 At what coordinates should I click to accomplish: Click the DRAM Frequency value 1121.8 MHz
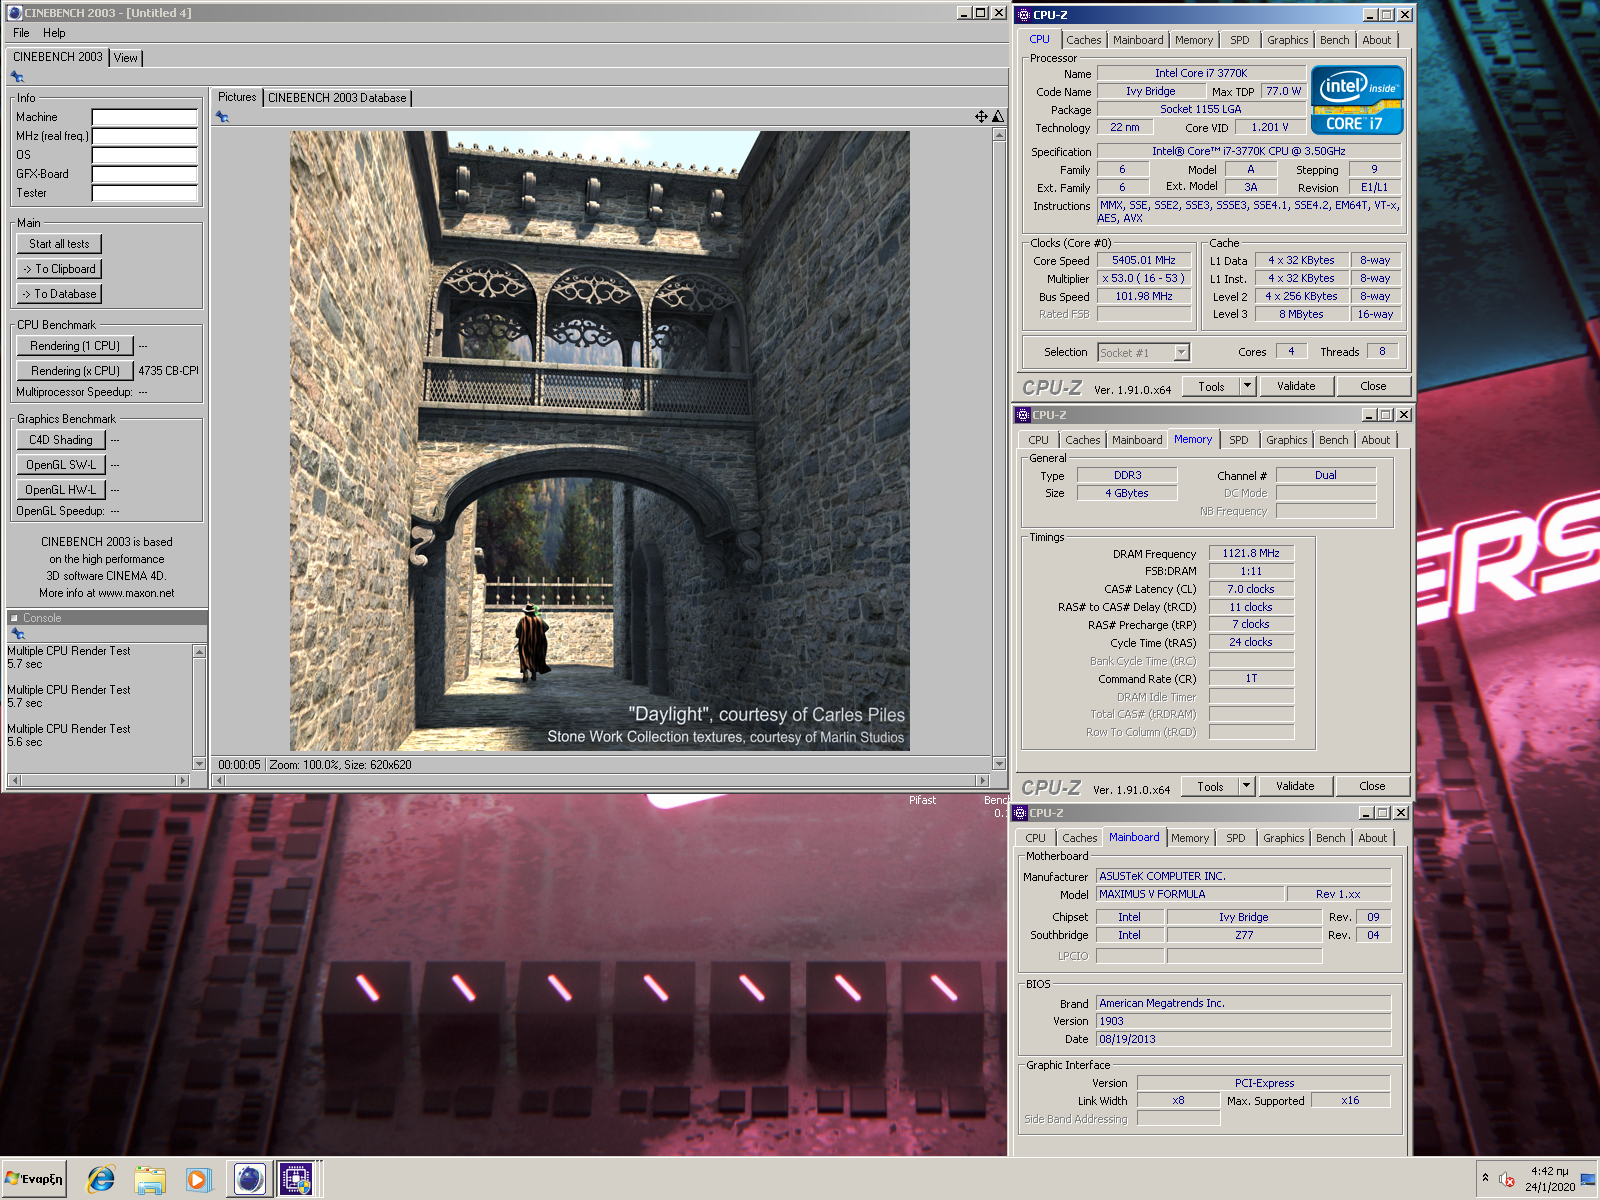pos(1251,553)
